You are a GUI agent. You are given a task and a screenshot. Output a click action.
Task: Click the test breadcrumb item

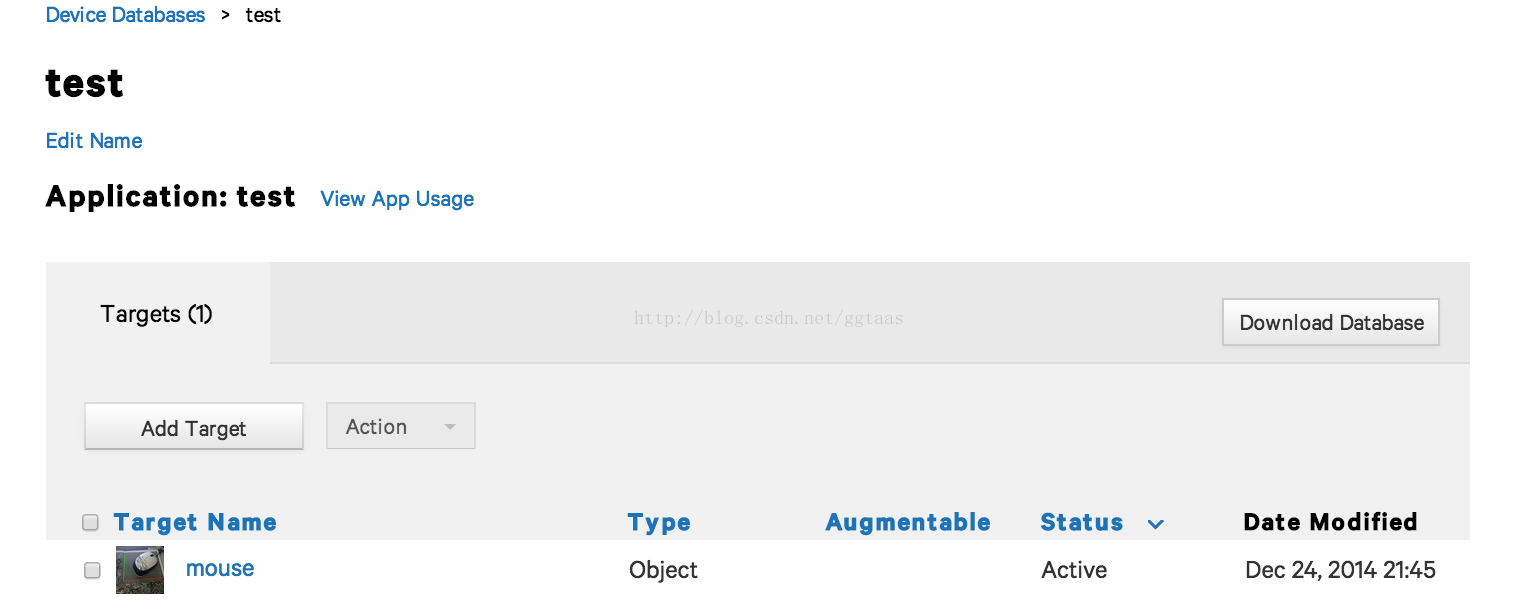tap(263, 15)
